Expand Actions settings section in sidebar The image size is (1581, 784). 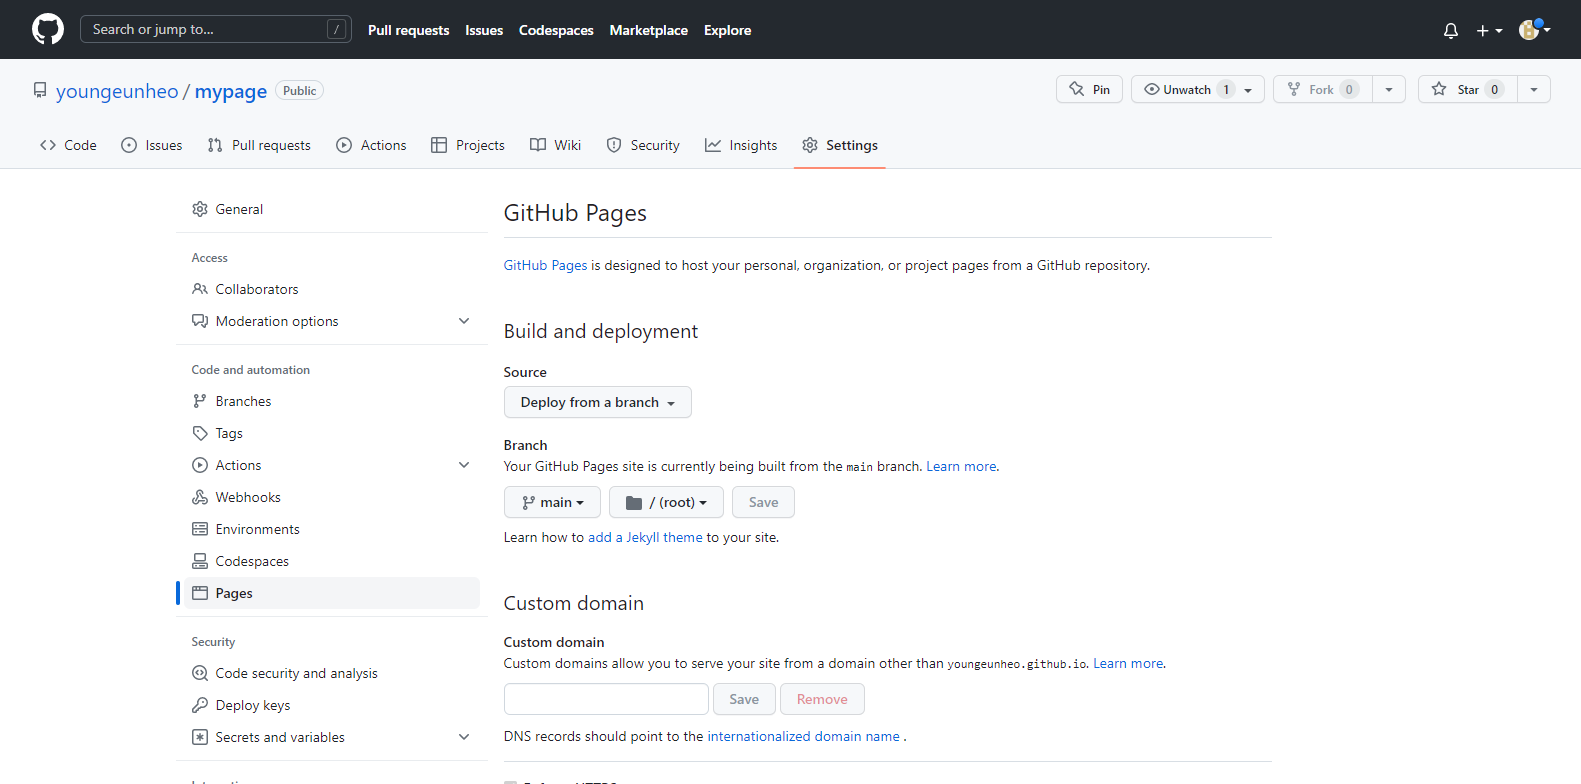coord(464,465)
